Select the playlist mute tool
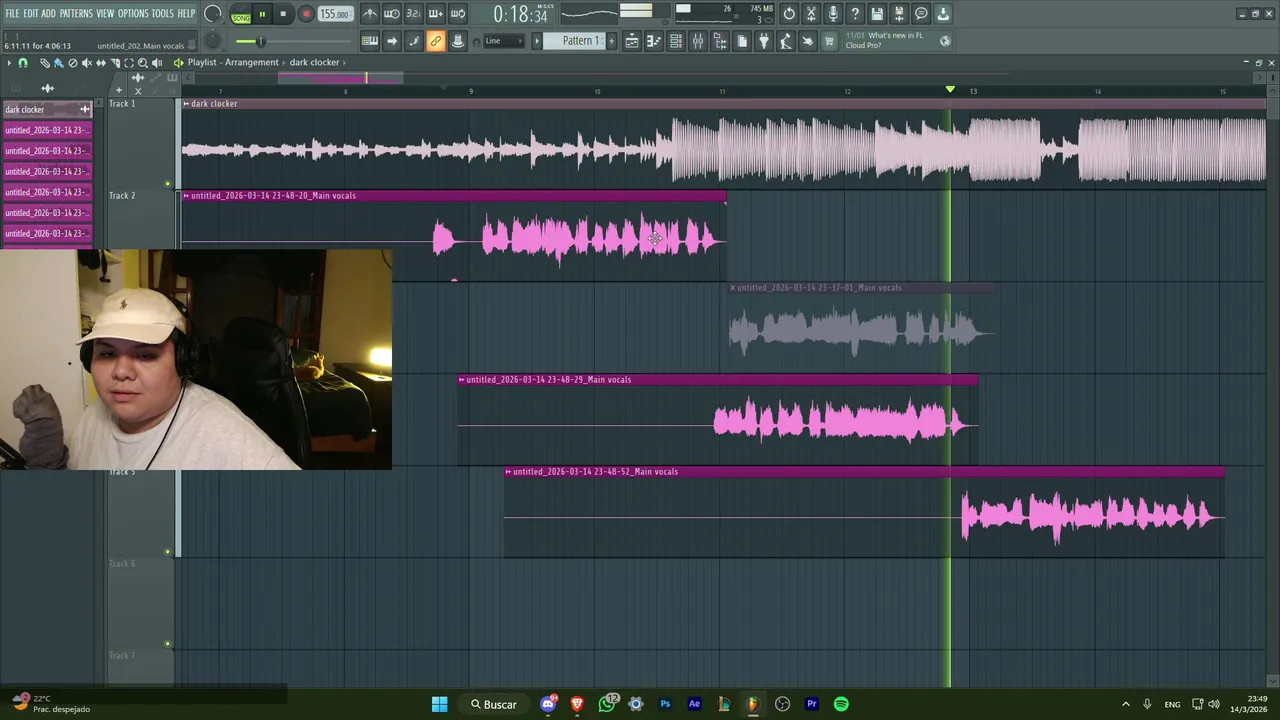1280x720 pixels. click(x=86, y=62)
